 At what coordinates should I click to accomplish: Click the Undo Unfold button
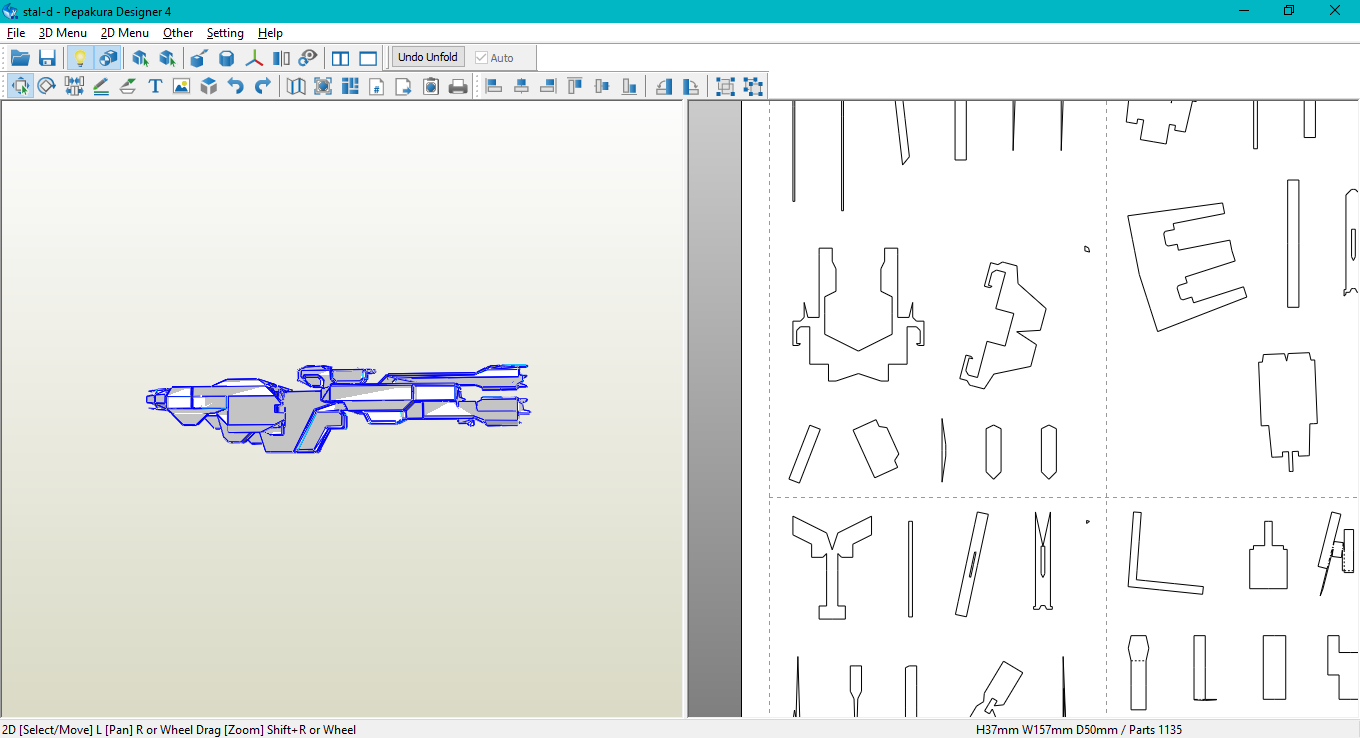[x=428, y=57]
